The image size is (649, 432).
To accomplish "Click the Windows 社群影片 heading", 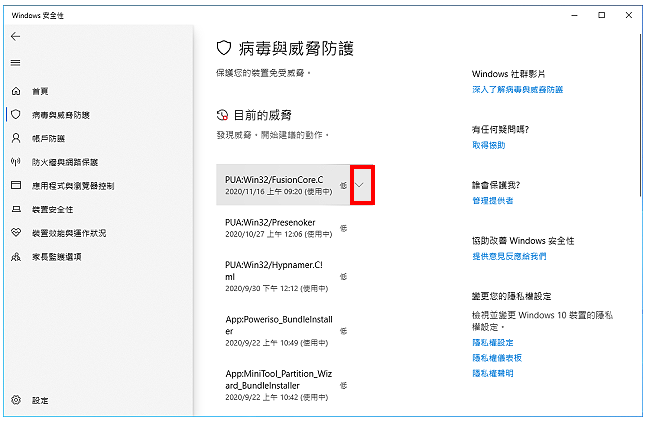I will (x=508, y=74).
